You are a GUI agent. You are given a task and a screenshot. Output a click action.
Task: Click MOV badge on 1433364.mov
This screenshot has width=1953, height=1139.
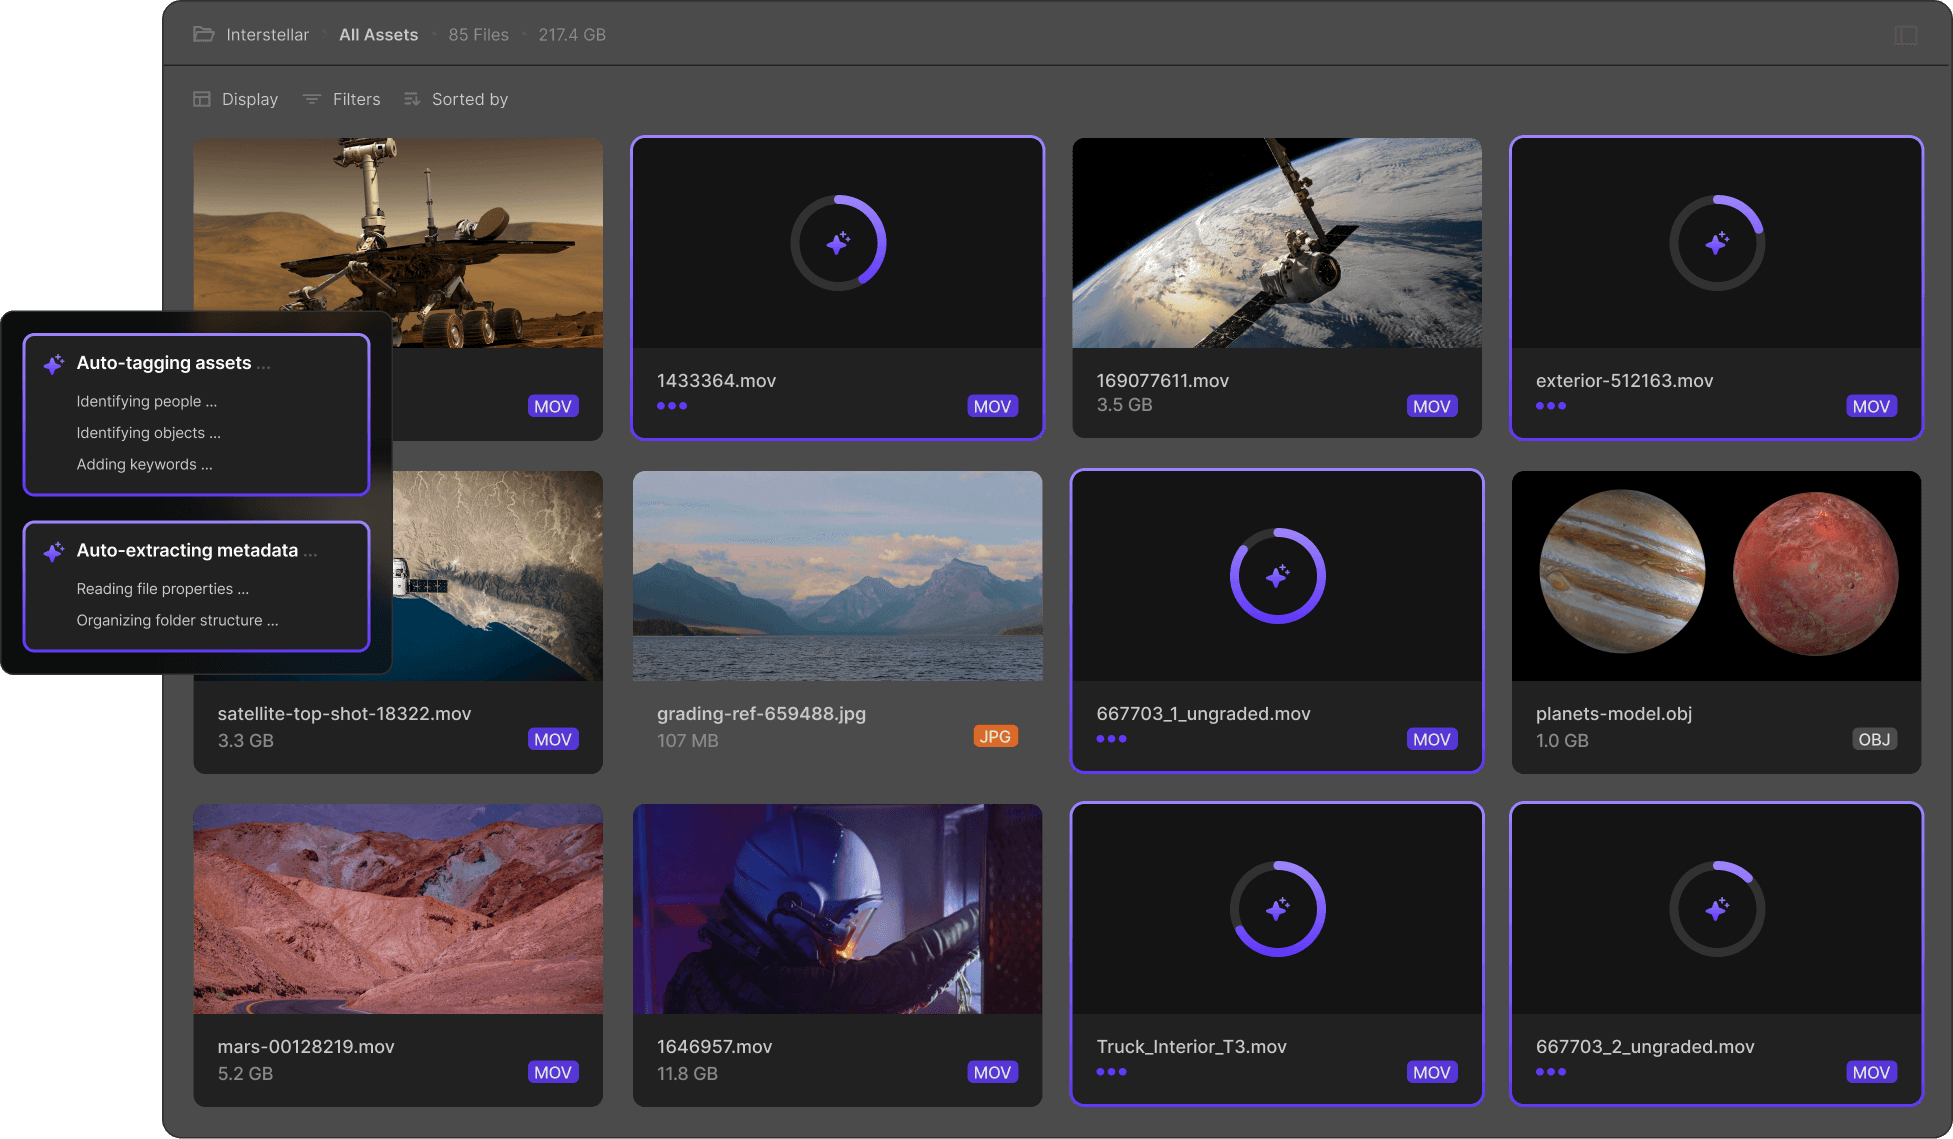tap(992, 406)
